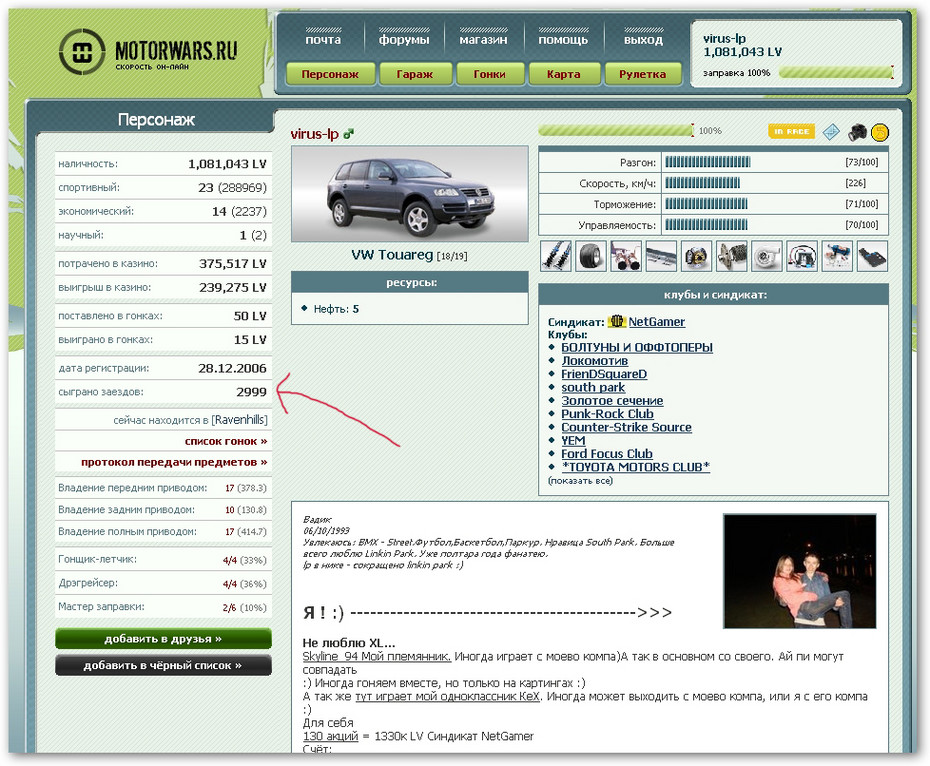
Task: Click the male gender icon beside virus-lp
Action: click(x=348, y=134)
